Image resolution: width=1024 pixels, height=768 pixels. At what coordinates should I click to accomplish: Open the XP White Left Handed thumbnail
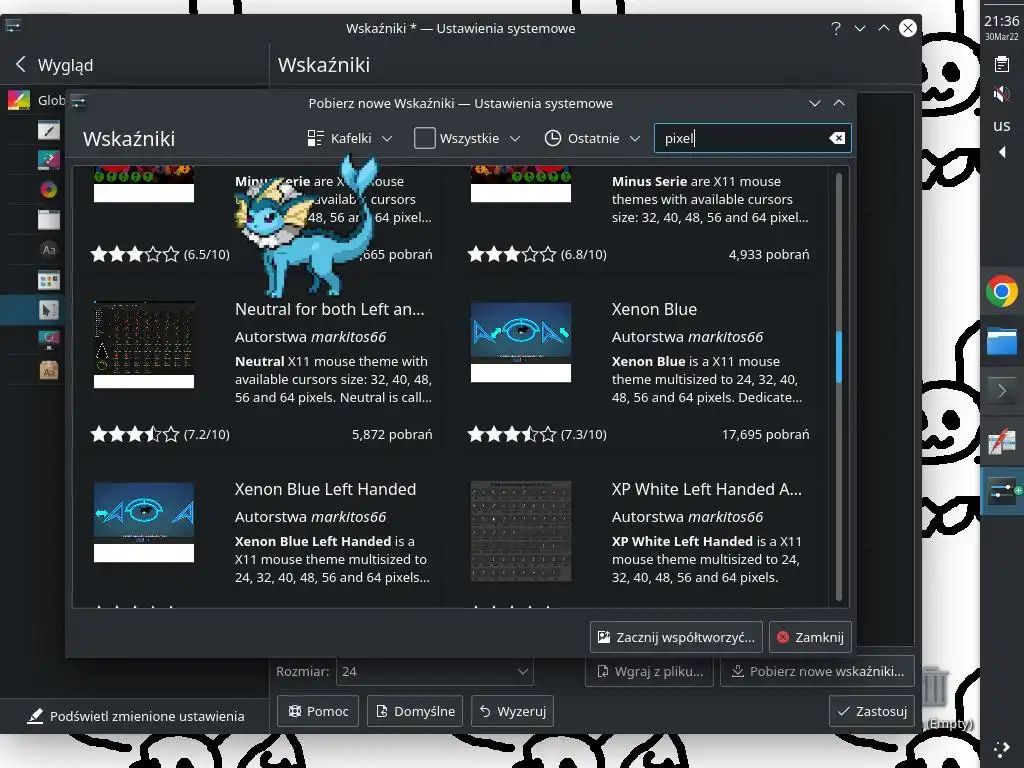[x=520, y=531]
